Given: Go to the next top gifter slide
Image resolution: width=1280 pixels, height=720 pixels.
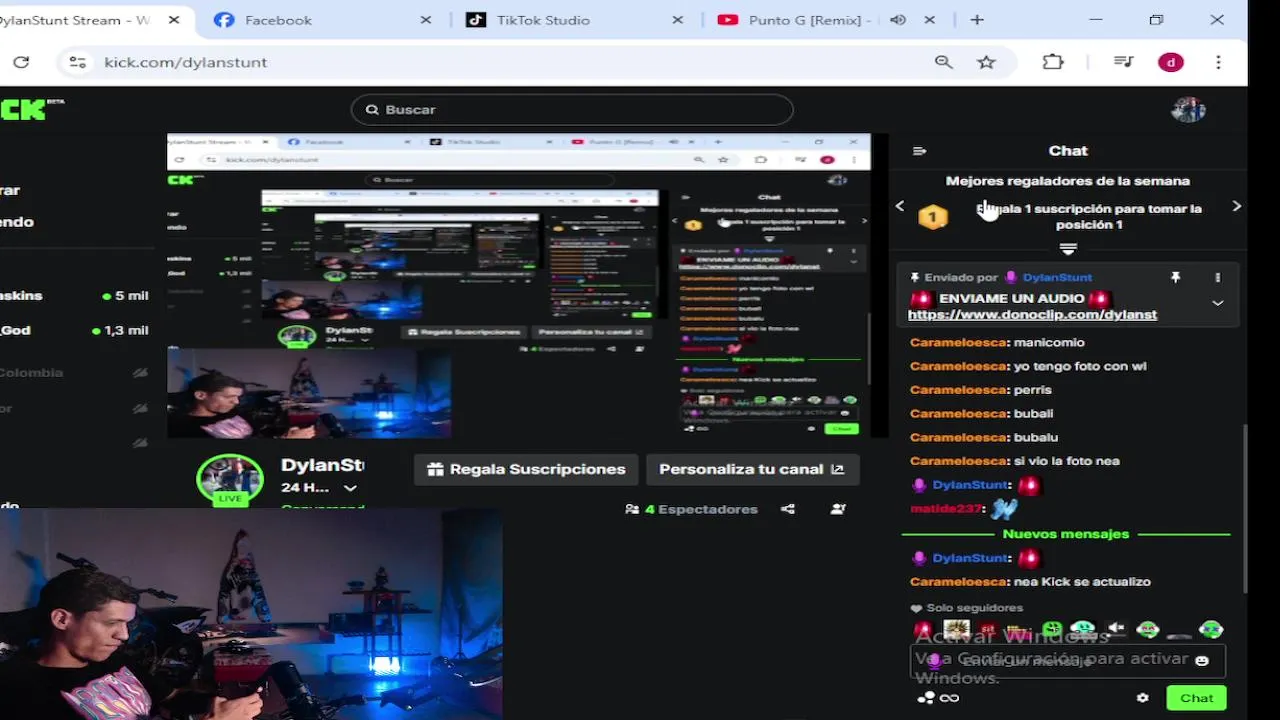Looking at the screenshot, I should [x=1237, y=206].
